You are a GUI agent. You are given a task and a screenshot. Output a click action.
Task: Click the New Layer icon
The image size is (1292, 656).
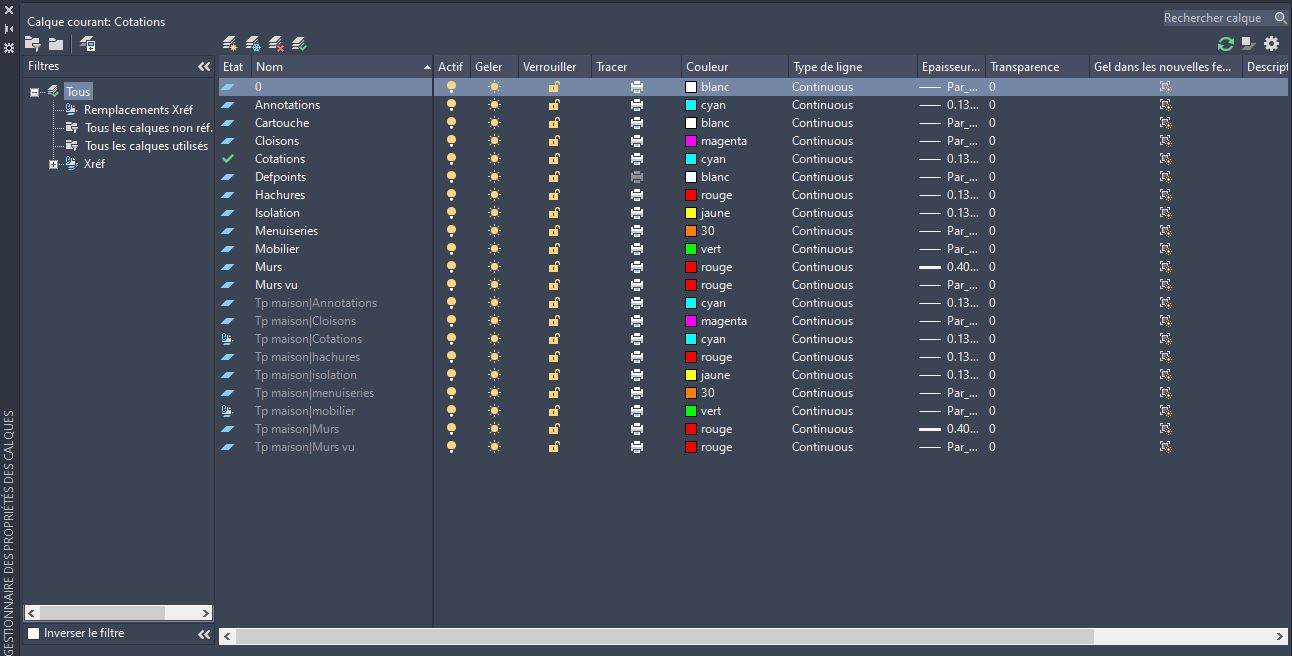[x=230, y=44]
